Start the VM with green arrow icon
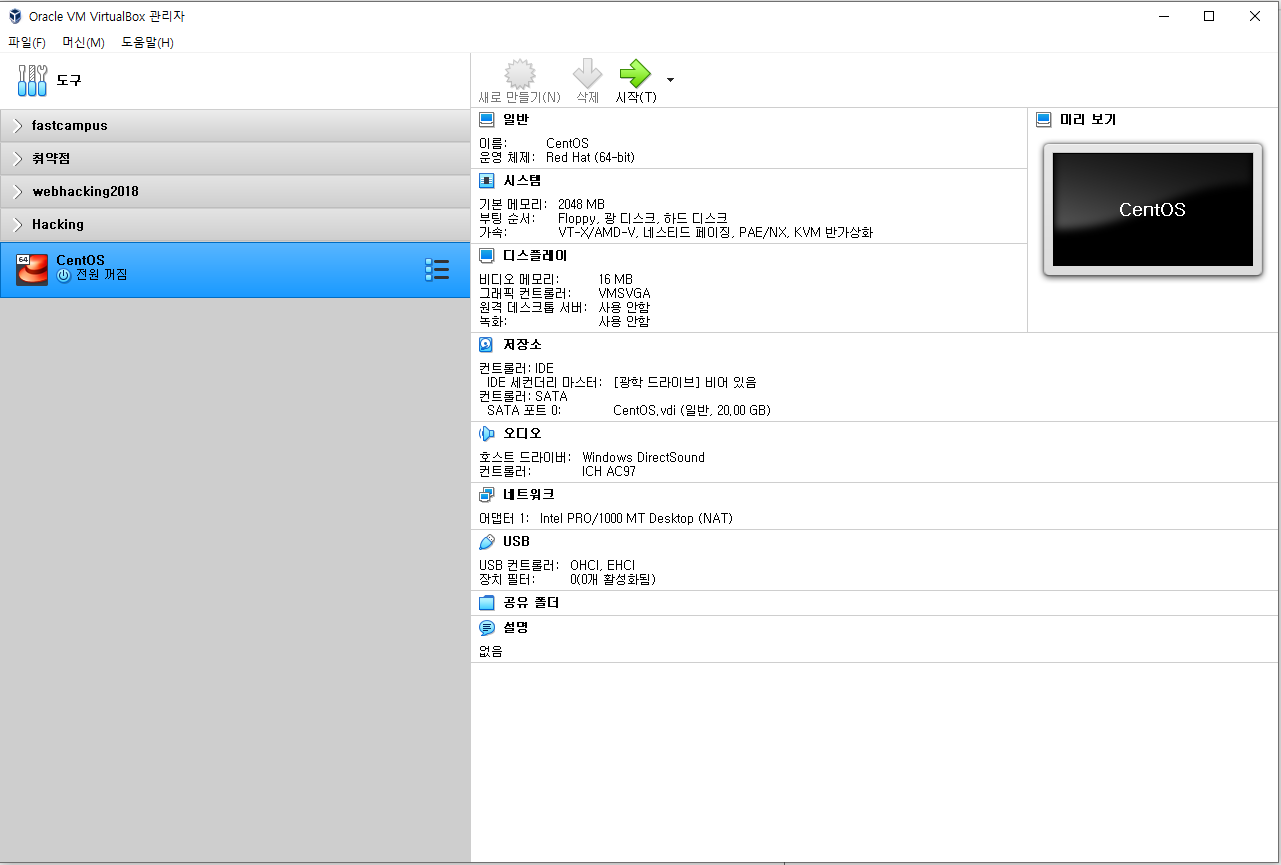Viewport: 1281px width, 865px height. pos(635,74)
